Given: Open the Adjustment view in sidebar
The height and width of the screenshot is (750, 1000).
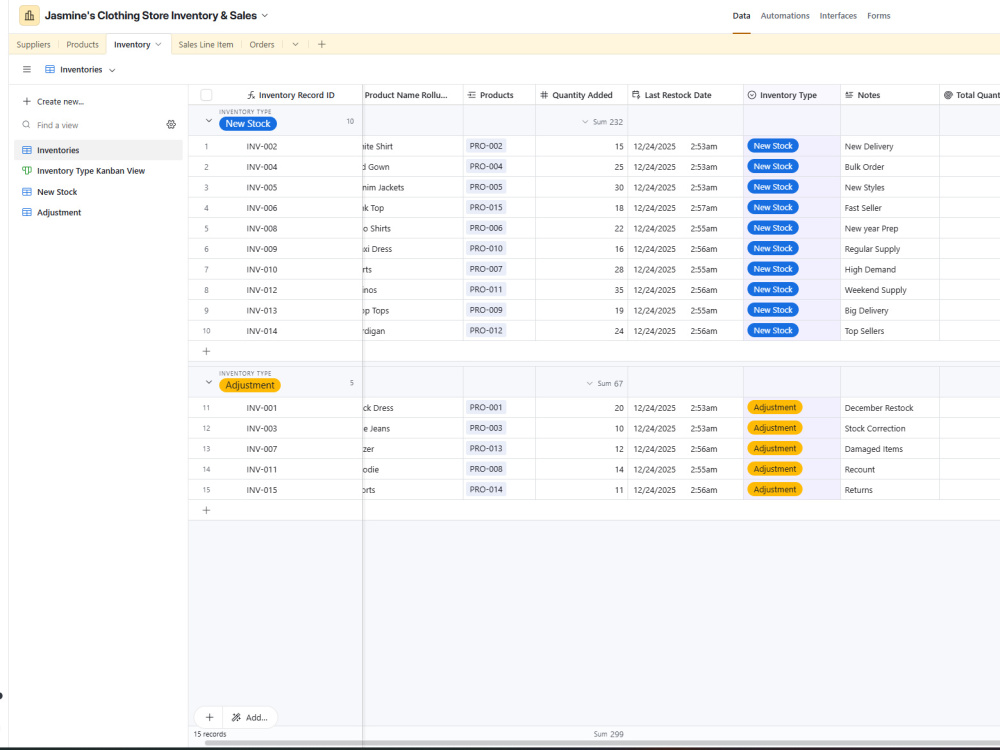Looking at the screenshot, I should 98,212.
